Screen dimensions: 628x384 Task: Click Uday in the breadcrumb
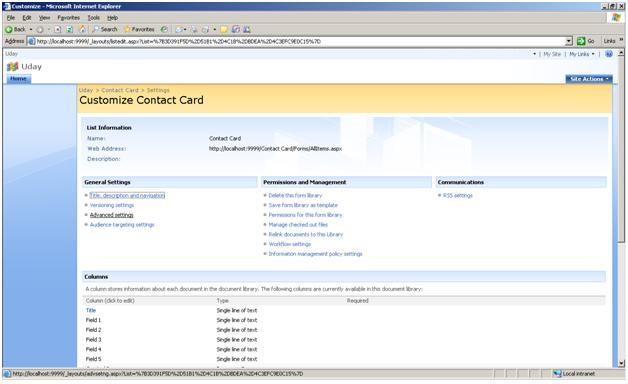coord(86,90)
